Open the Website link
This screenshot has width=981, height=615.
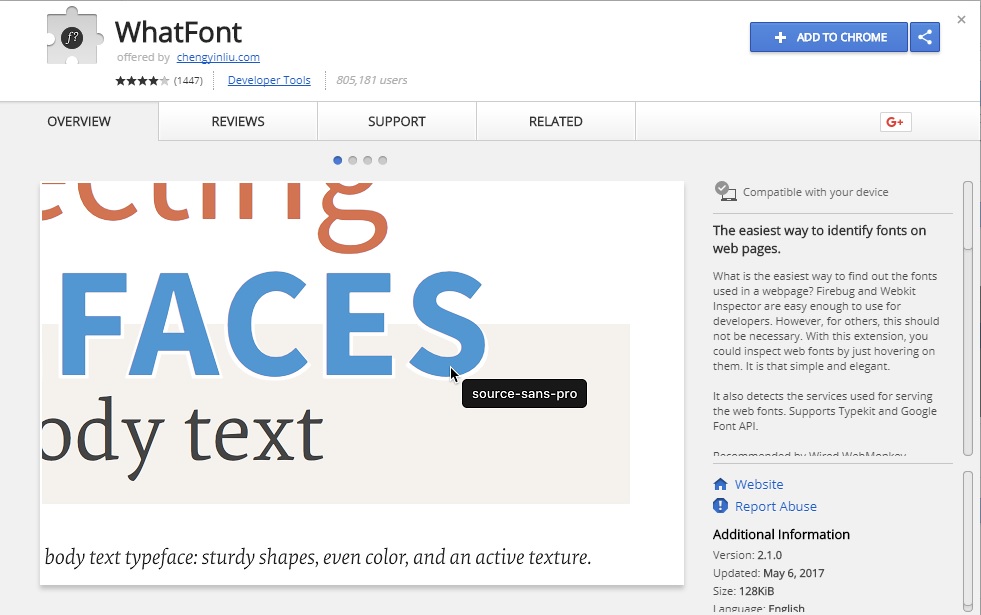tap(759, 484)
